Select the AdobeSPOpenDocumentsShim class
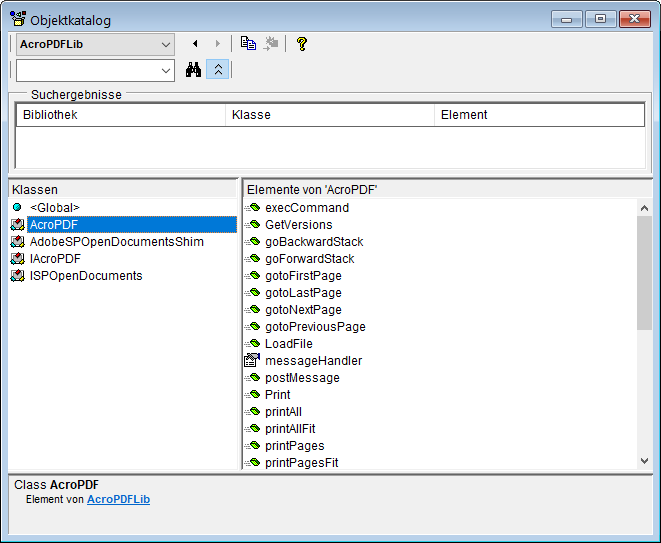This screenshot has width=661, height=543. pyautogui.click(x=116, y=242)
